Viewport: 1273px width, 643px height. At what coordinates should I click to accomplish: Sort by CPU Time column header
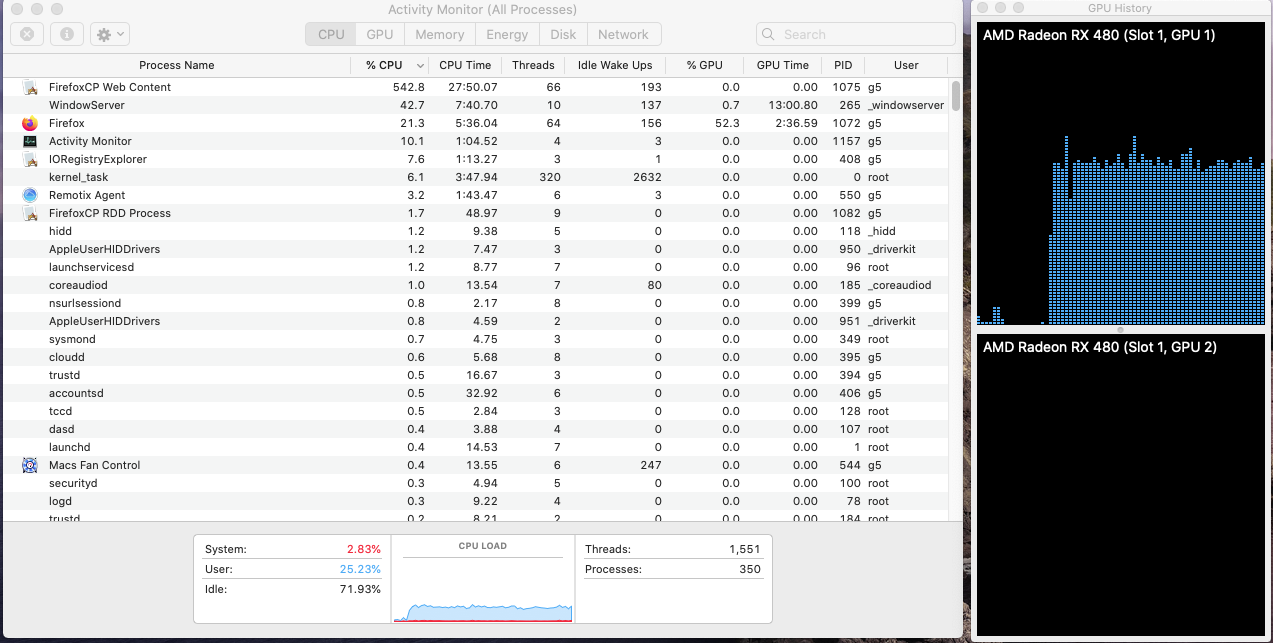tap(465, 65)
